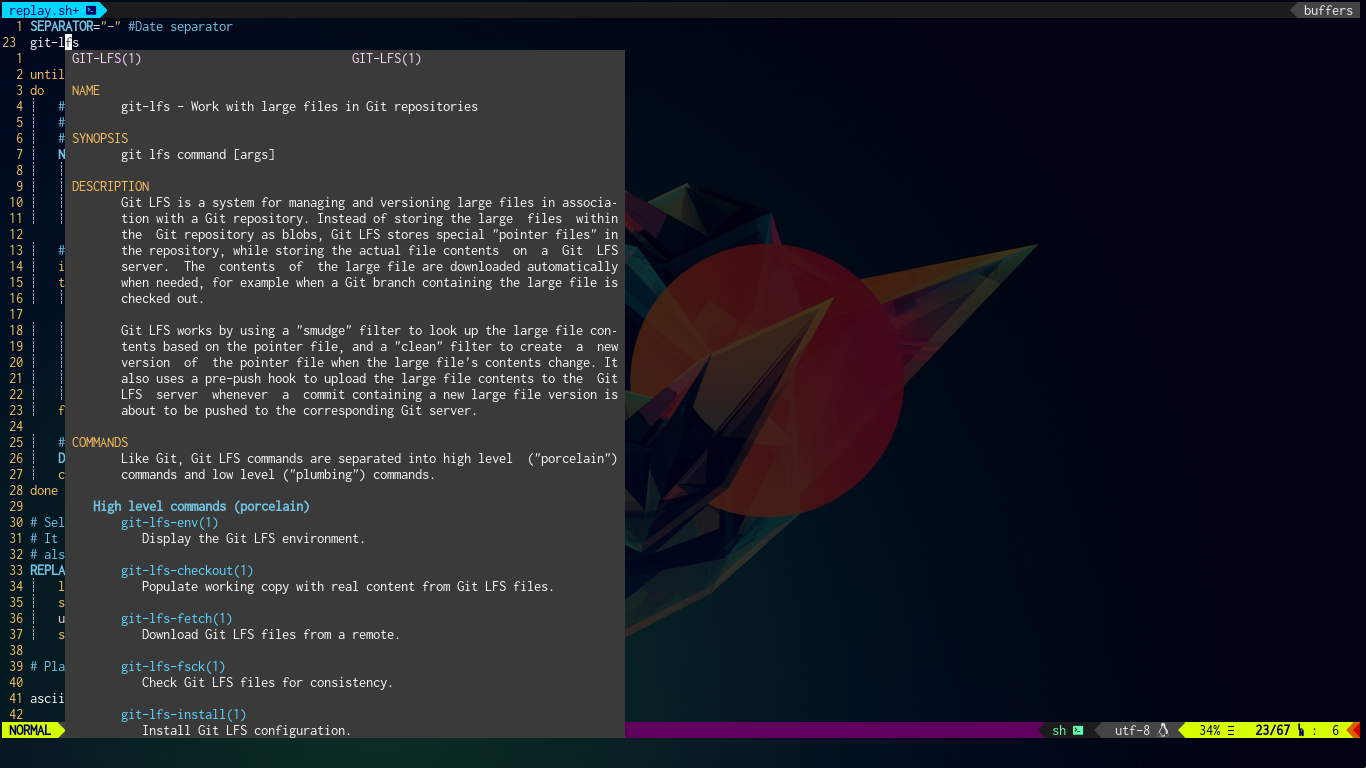1366x768 pixels.
Task: Click High level commands (porcelain) heading
Action: (201, 506)
